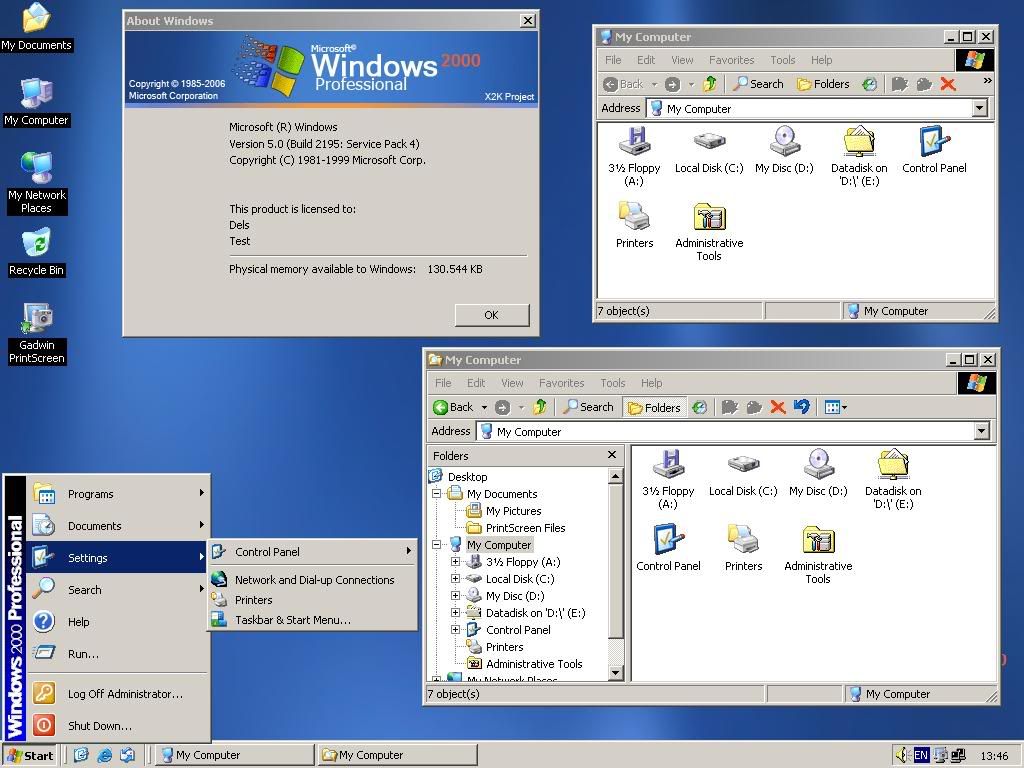Close the Folders pane with its X
This screenshot has width=1024, height=768.
(x=612, y=455)
